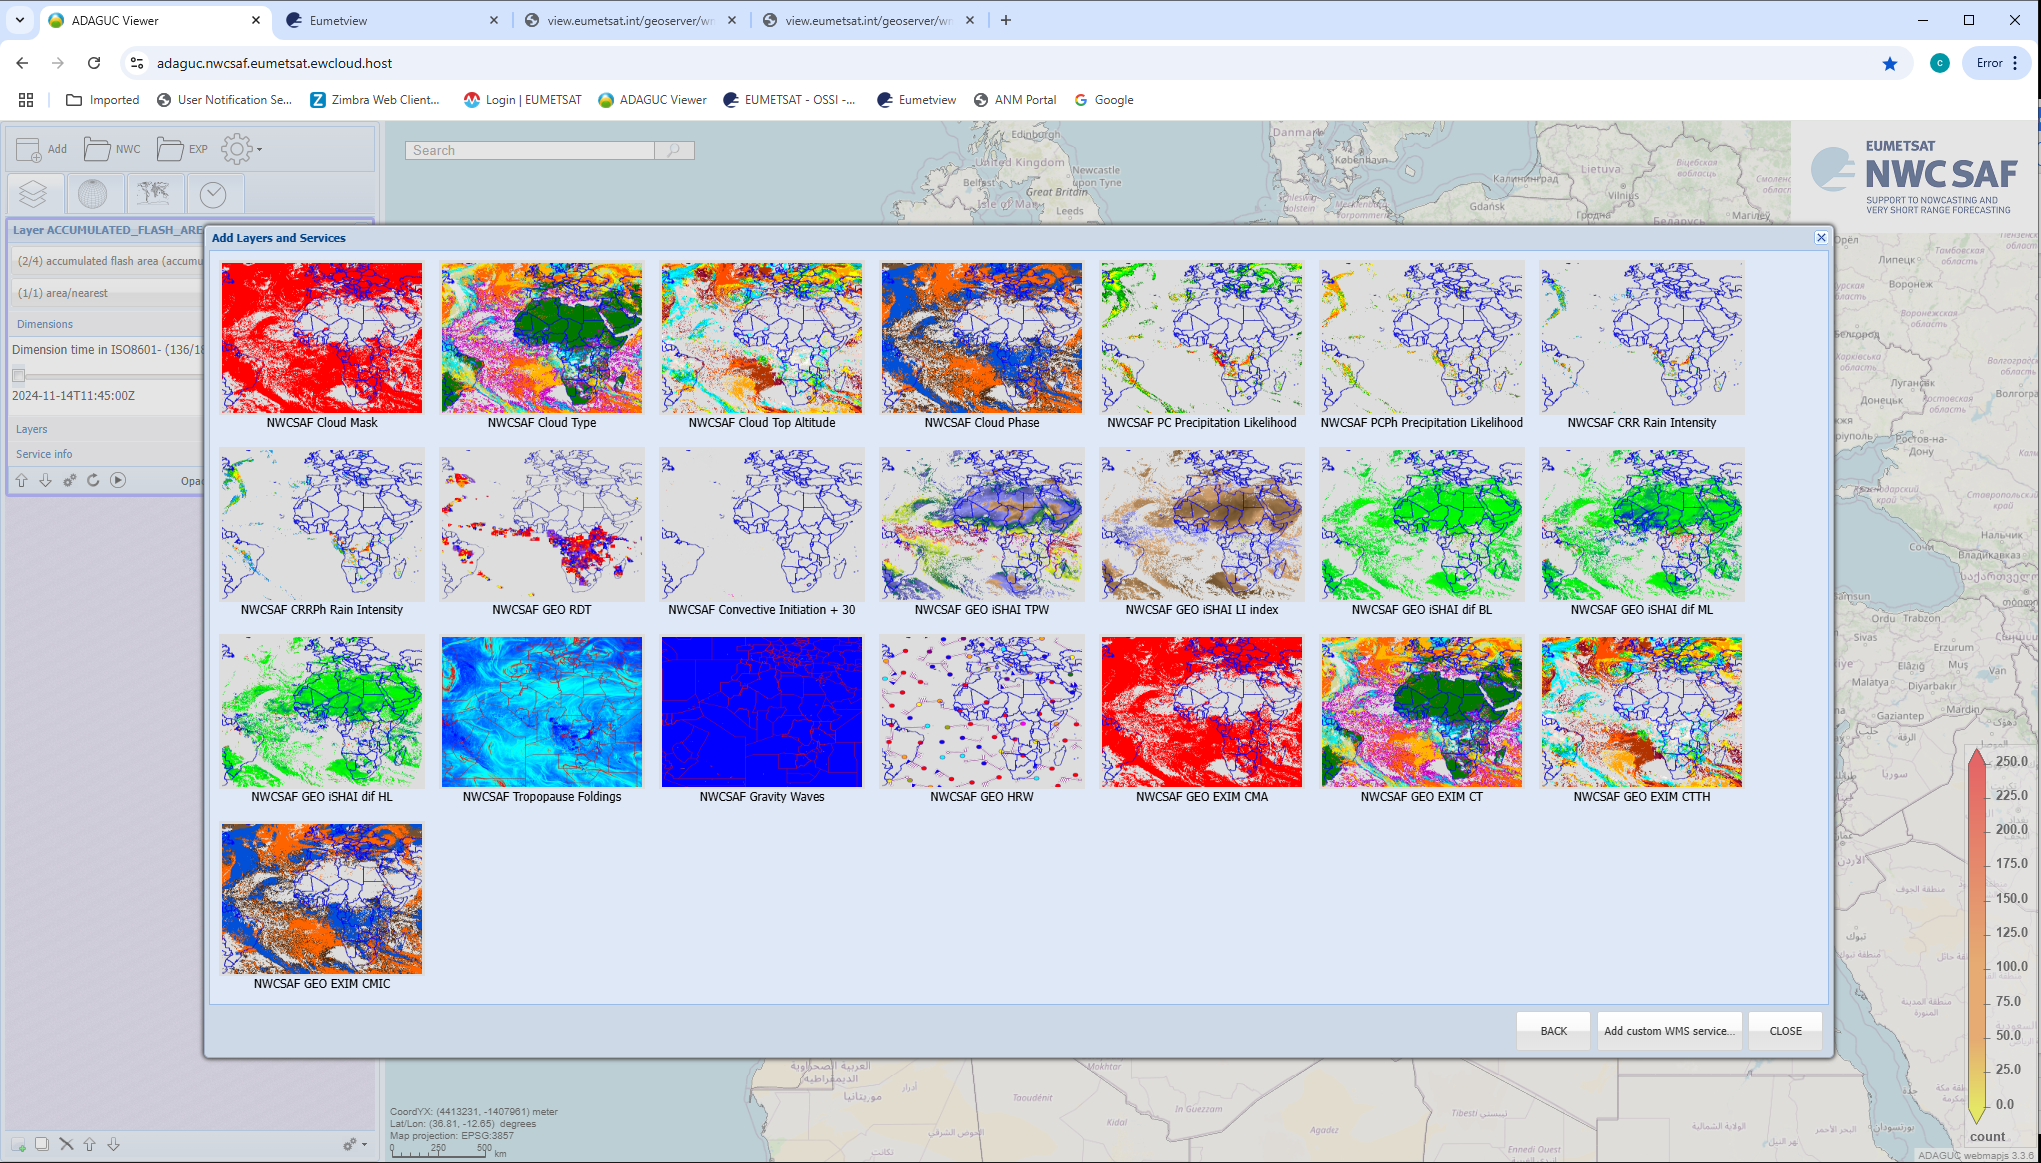Viewport: 2041px width, 1163px height.
Task: Open the Imported bookmarks folder
Action: click(x=103, y=100)
